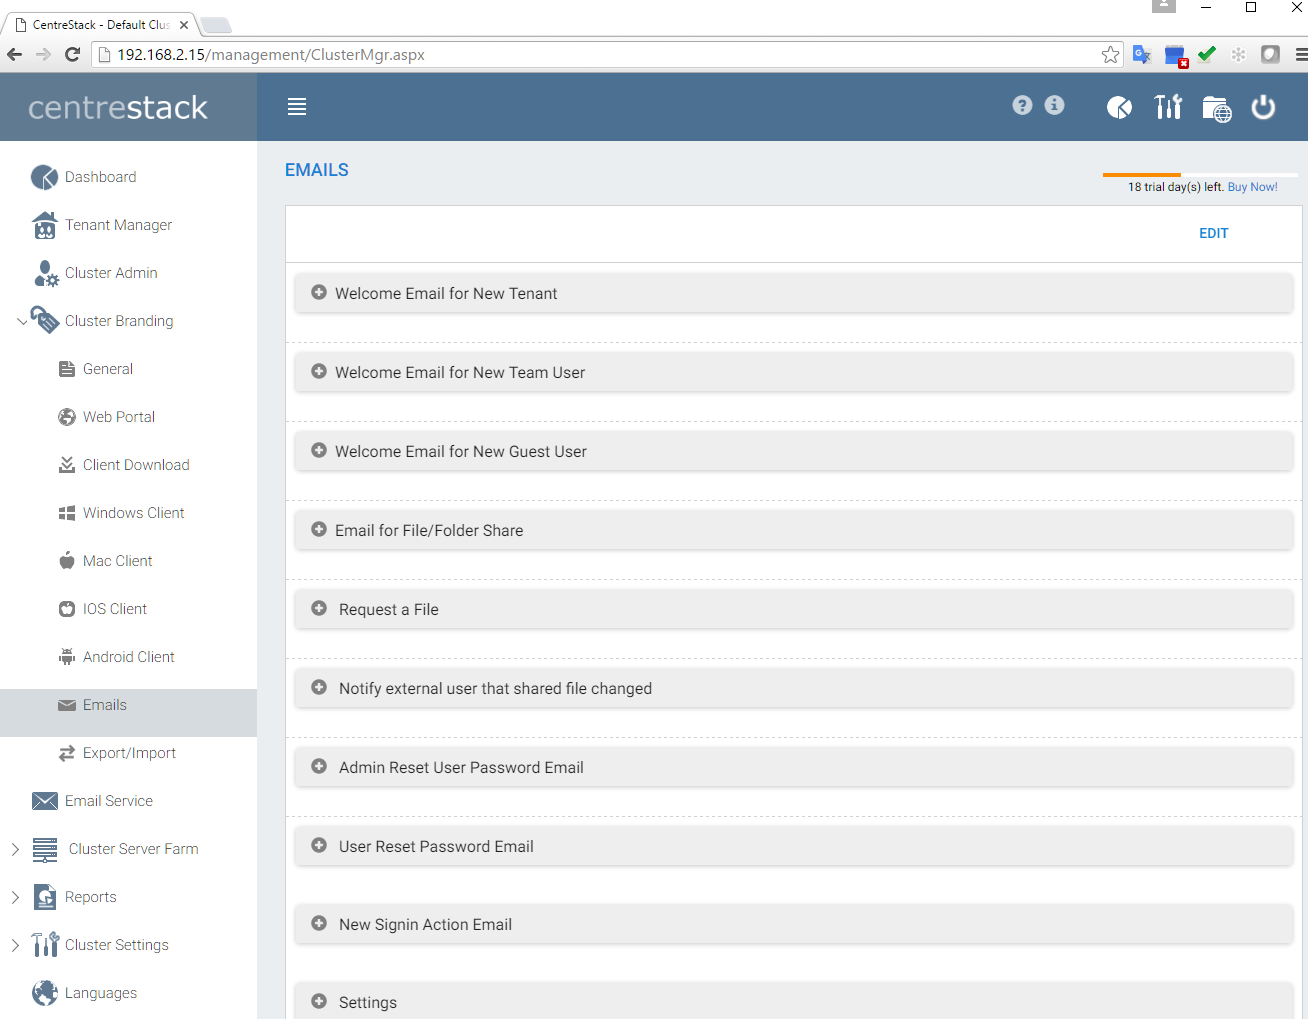This screenshot has width=1308, height=1019.
Task: Open Chrome menu button
Action: pos(1300,55)
